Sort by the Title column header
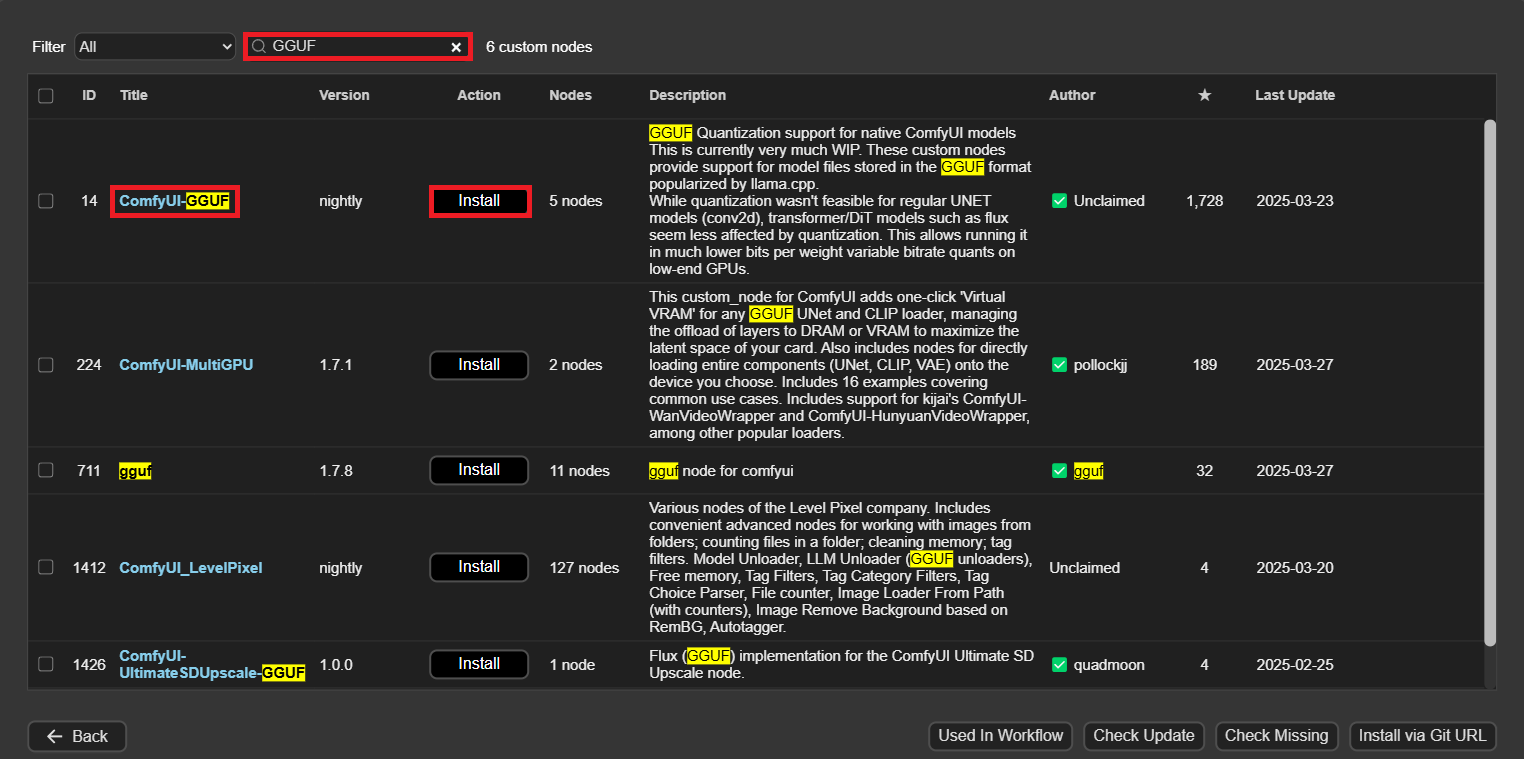Viewport: 1524px width, 759px height. [134, 95]
